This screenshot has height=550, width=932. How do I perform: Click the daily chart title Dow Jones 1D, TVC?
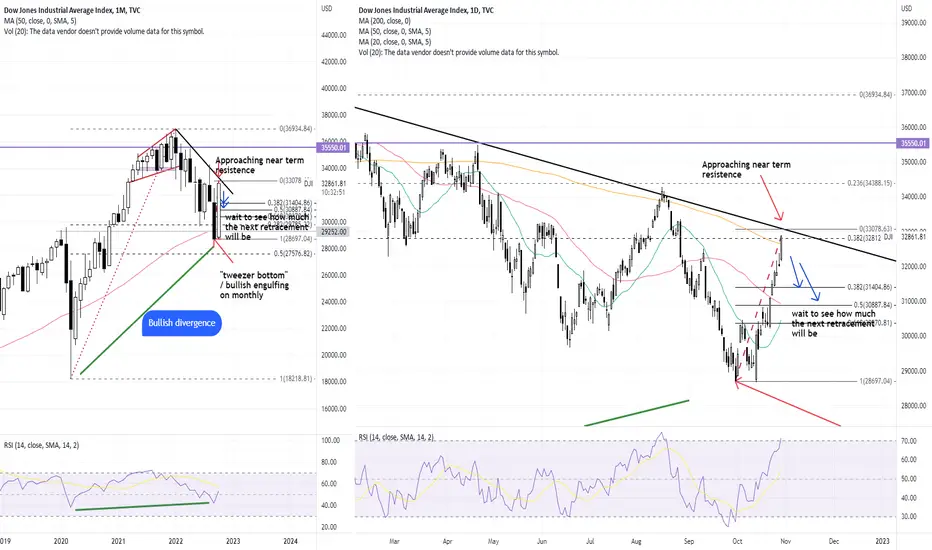click(426, 10)
